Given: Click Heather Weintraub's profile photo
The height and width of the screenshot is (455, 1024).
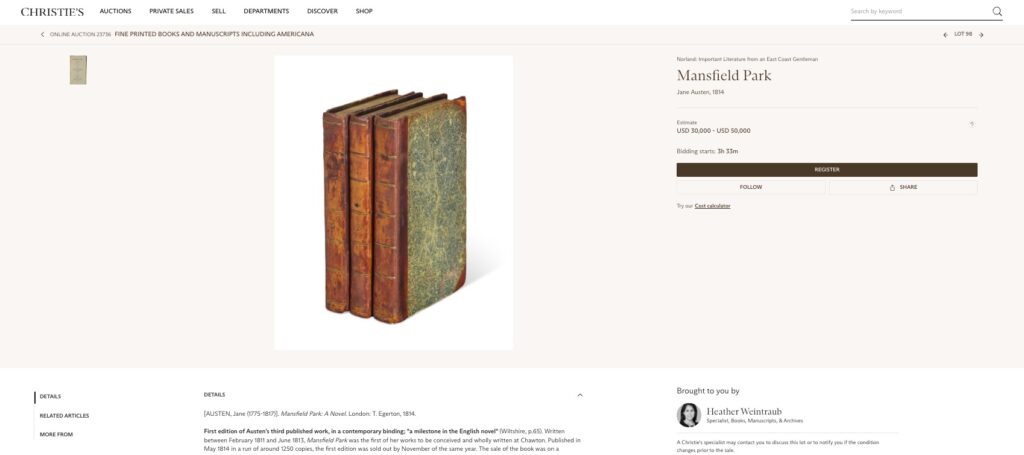Looking at the screenshot, I should pos(688,415).
